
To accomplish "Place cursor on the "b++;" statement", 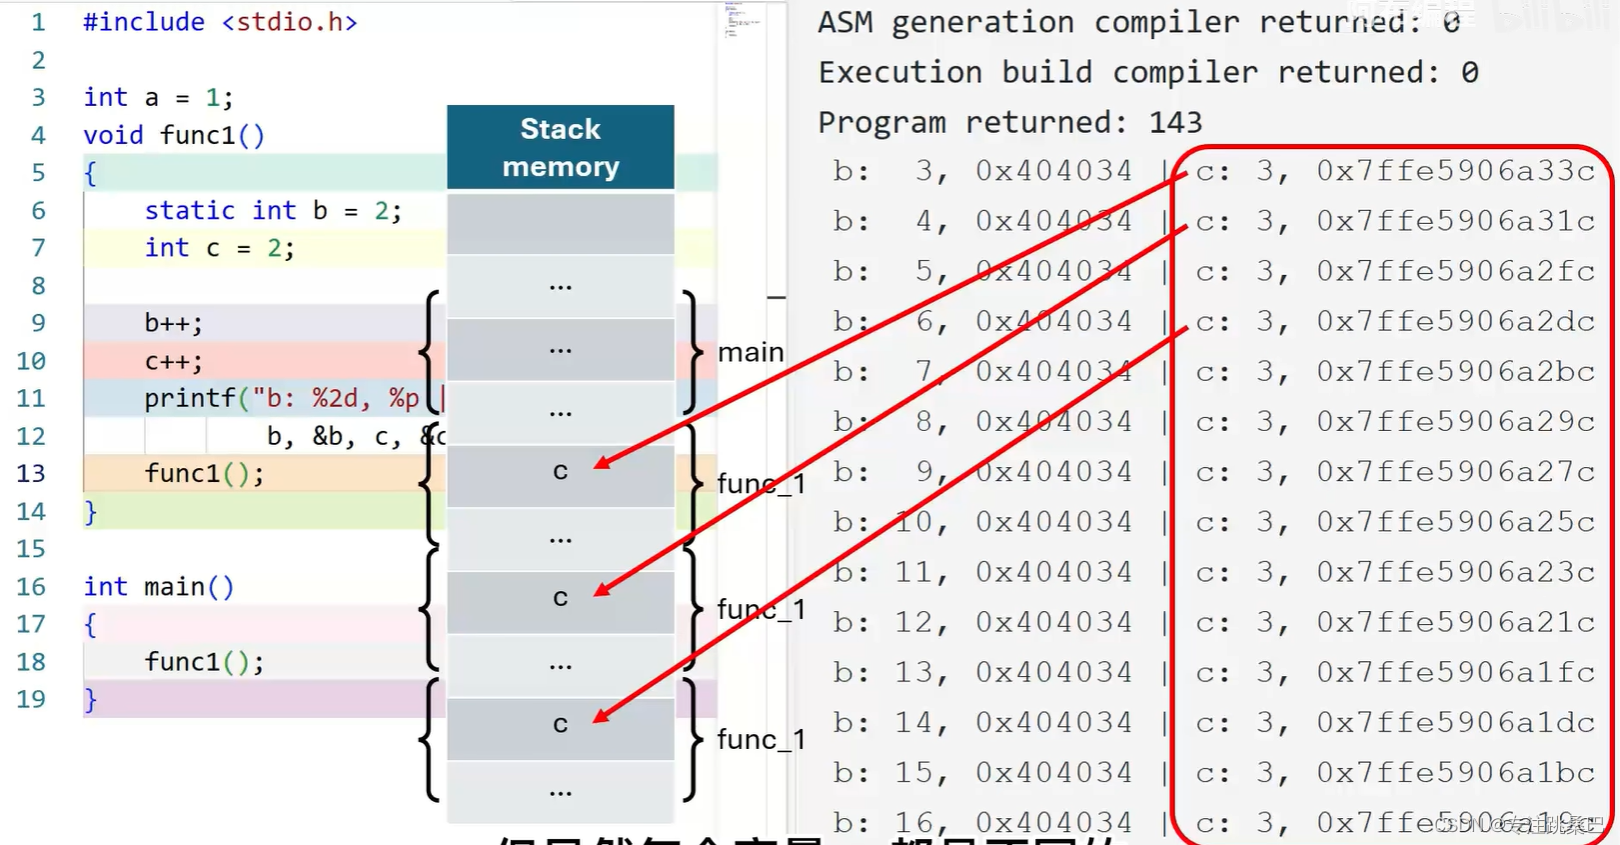I will [173, 323].
